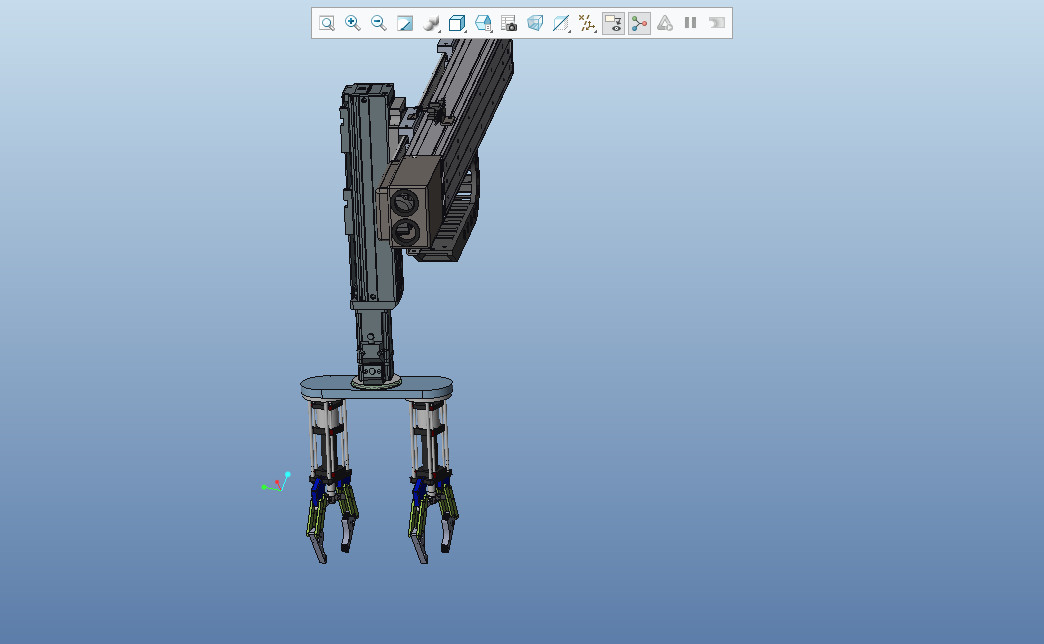
Task: Click the greyed simulation display triangle icon
Action: (x=664, y=23)
